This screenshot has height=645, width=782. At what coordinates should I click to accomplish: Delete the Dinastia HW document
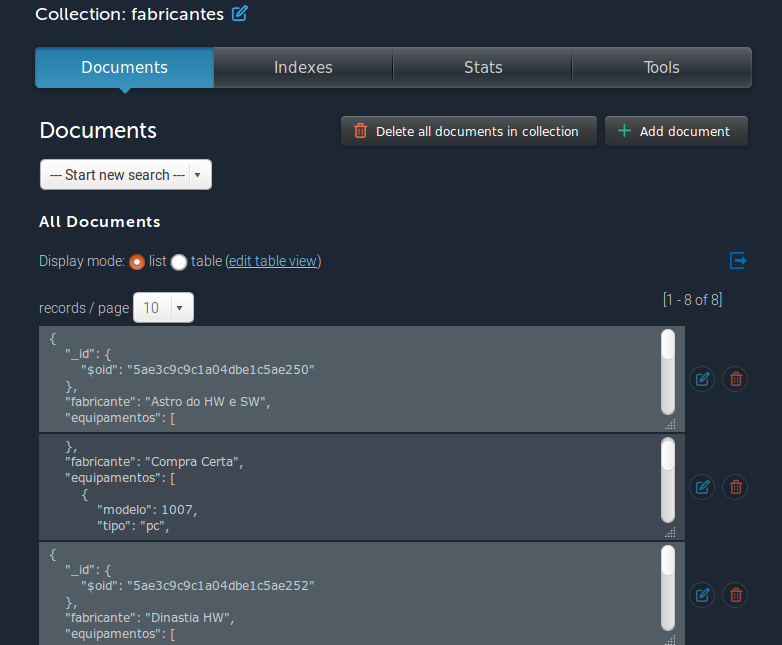[x=735, y=595]
